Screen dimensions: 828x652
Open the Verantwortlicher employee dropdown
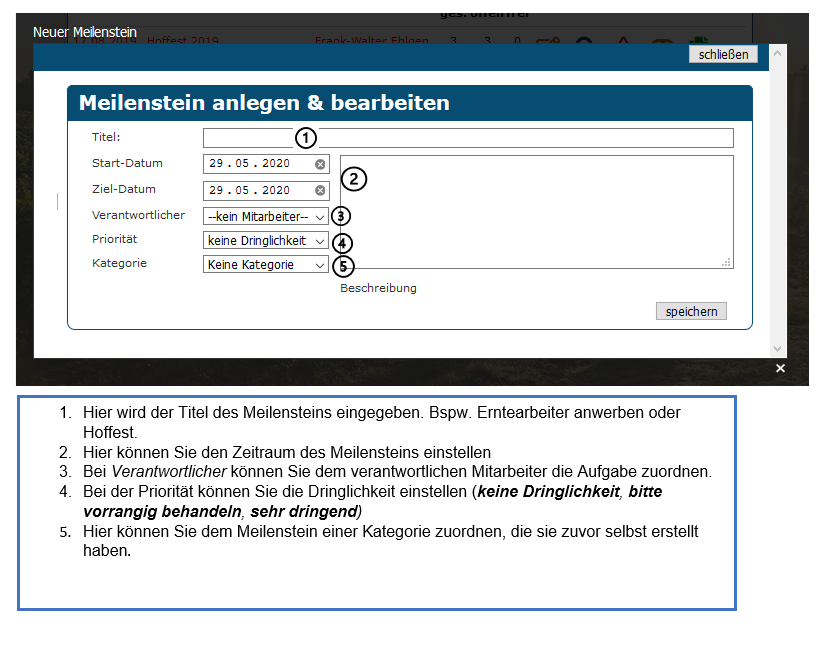pos(265,216)
